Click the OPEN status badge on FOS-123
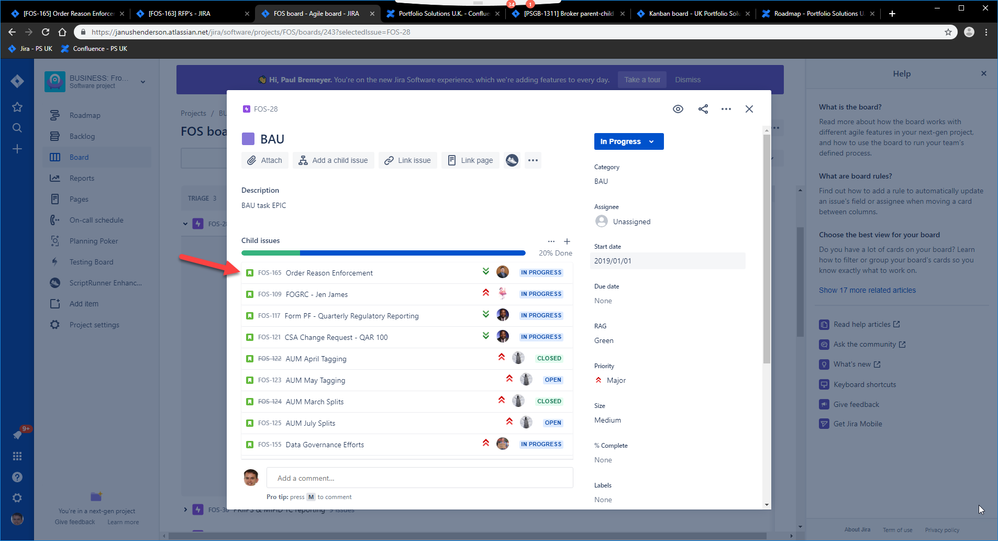The height and width of the screenshot is (541, 998). (x=552, y=380)
